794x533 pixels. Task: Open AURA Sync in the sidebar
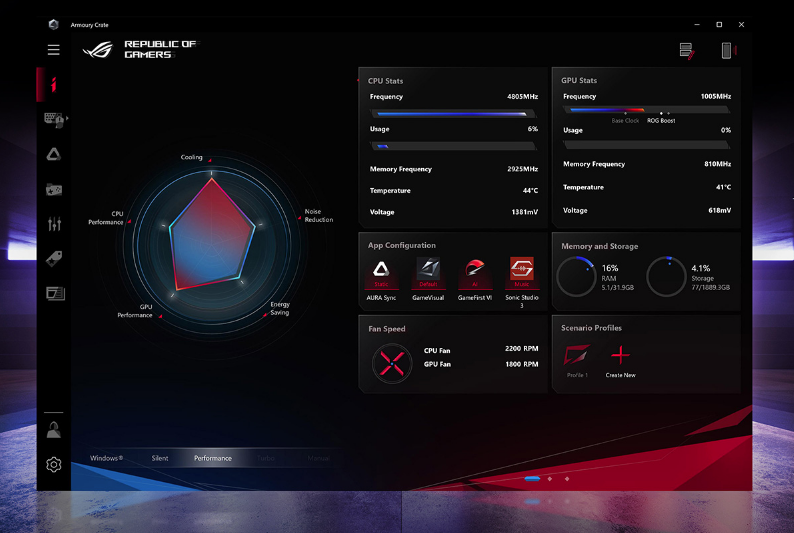pyautogui.click(x=54, y=154)
